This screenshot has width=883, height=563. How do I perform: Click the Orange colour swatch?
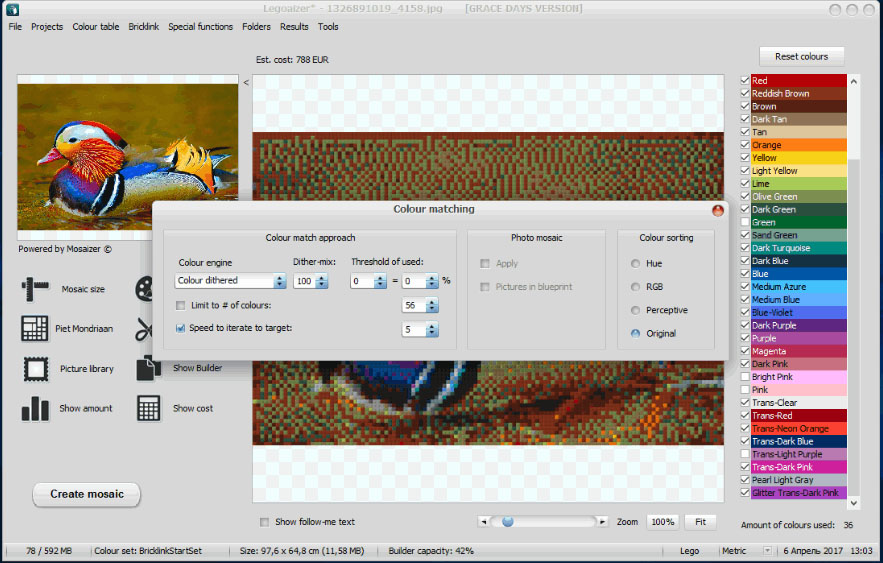(x=799, y=145)
